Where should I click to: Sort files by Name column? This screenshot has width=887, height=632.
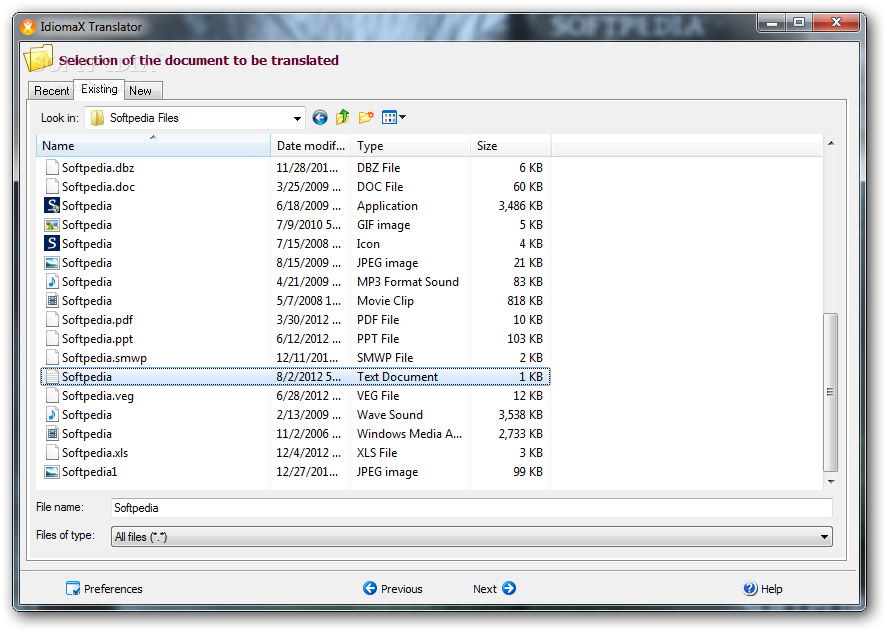tap(153, 145)
